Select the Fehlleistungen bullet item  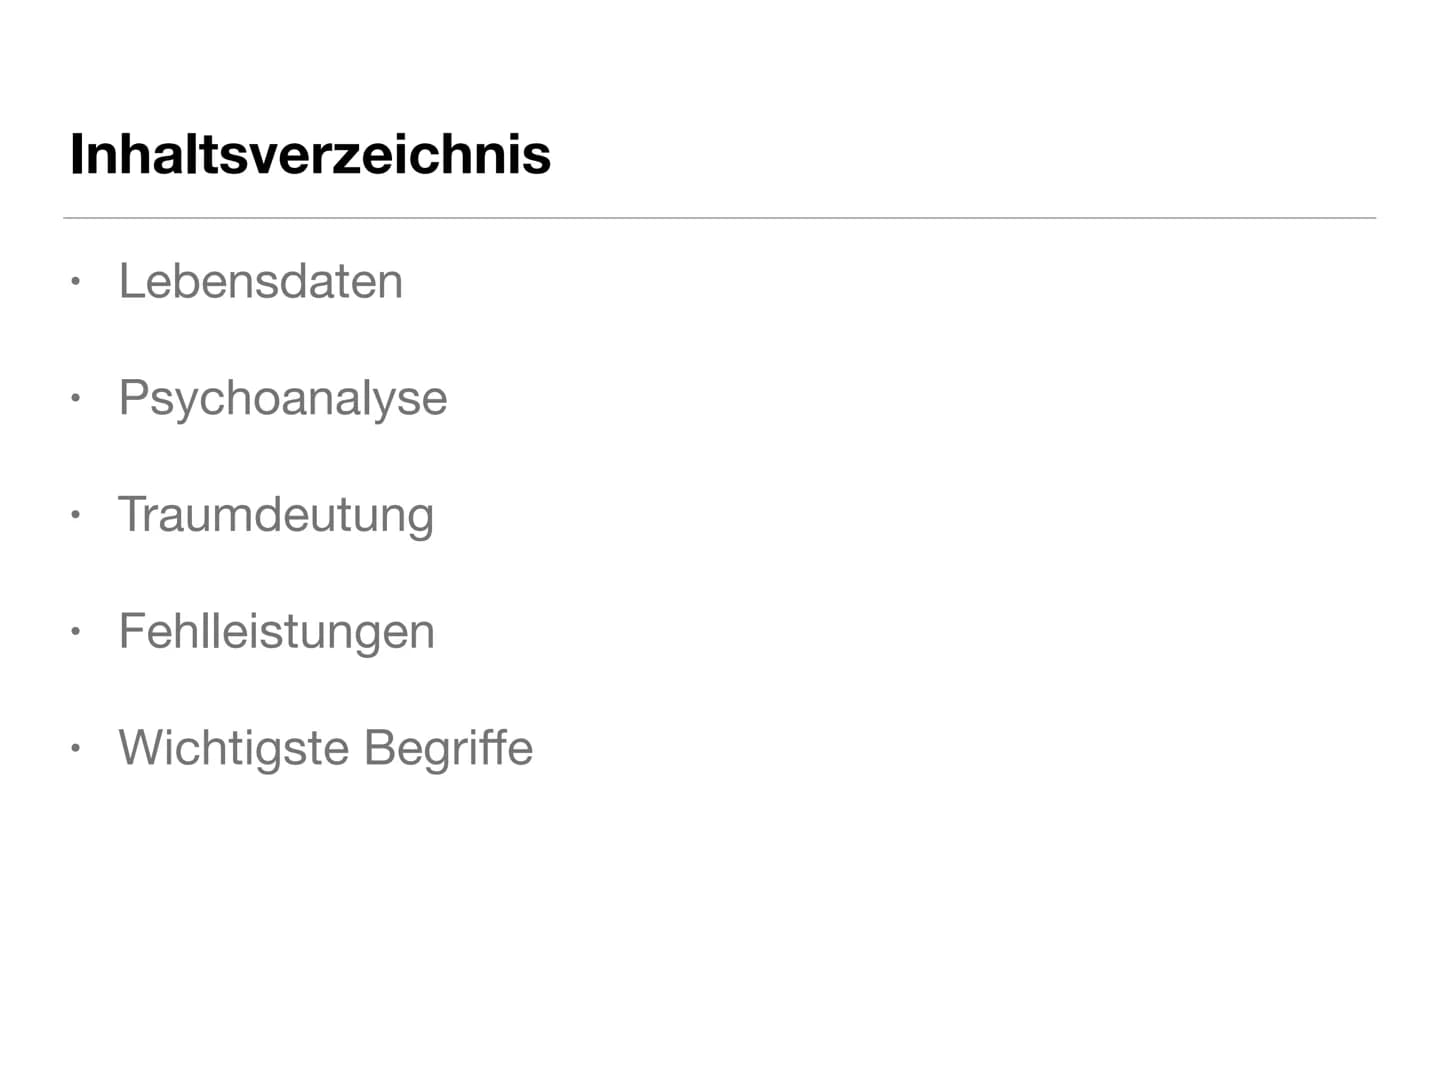tap(276, 631)
